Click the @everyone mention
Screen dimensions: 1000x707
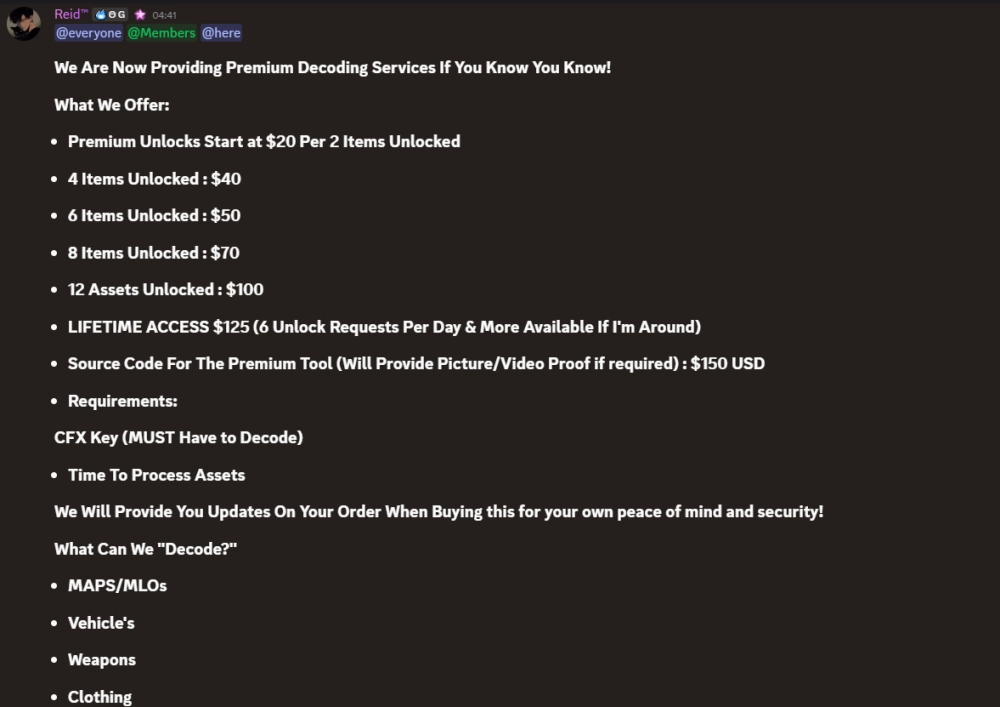89,33
